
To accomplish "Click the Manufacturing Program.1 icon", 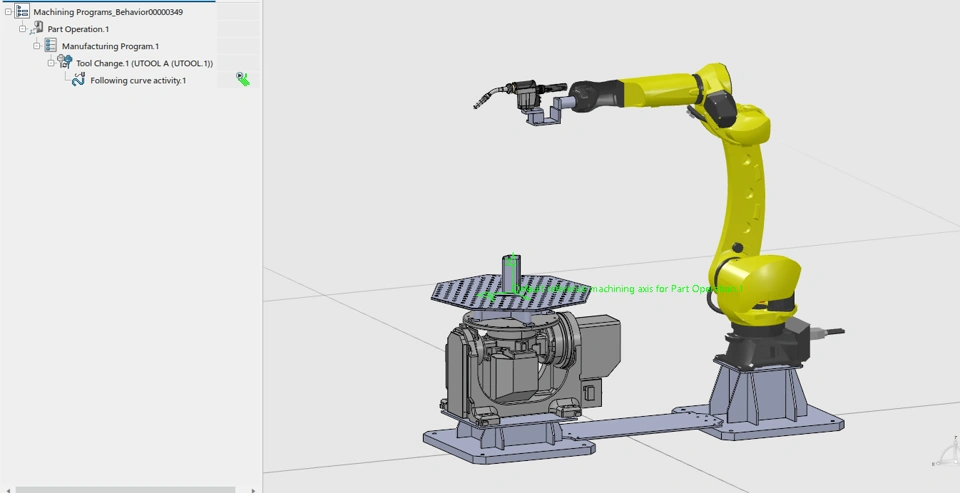I will (x=51, y=45).
